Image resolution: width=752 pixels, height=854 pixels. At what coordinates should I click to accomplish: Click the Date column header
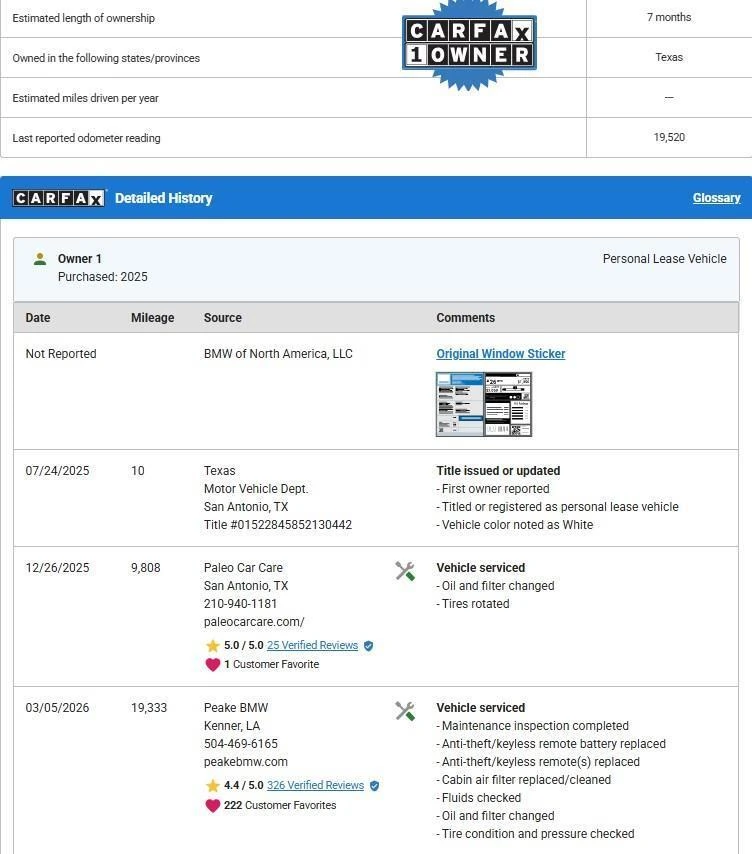[x=38, y=318]
